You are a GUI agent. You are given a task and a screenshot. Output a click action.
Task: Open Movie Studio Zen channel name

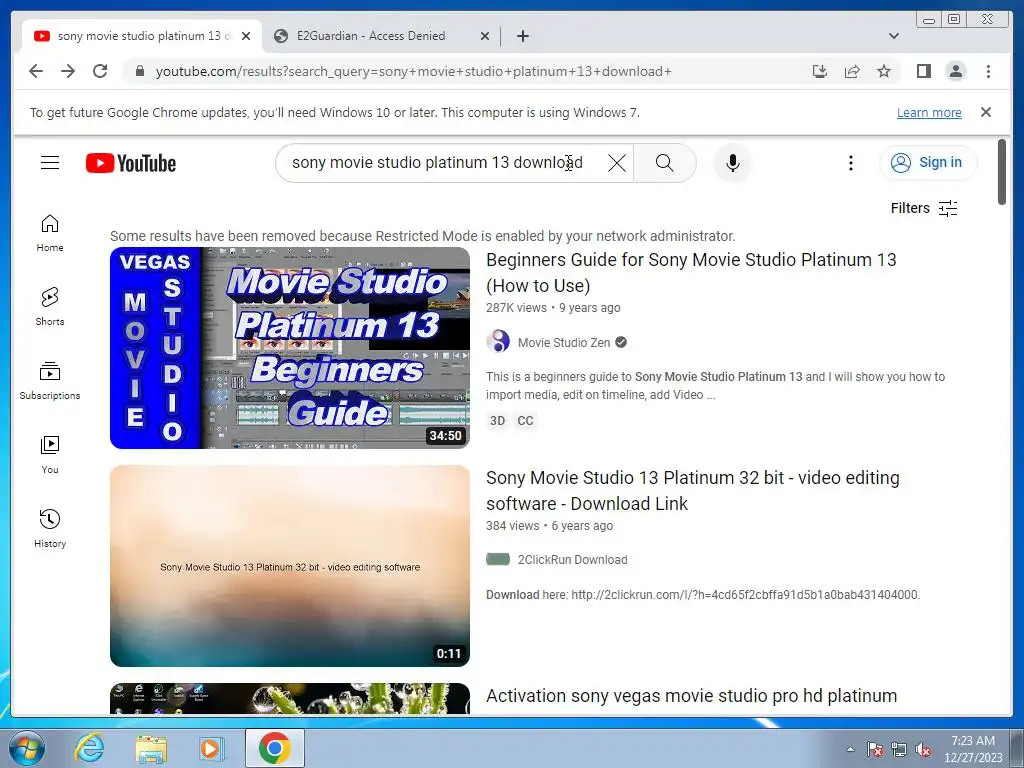pyautogui.click(x=564, y=342)
